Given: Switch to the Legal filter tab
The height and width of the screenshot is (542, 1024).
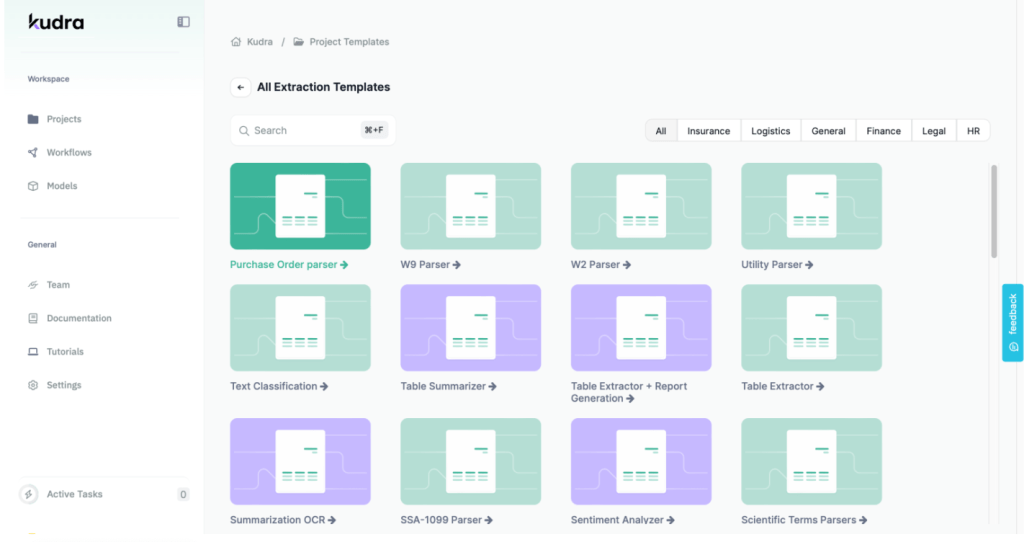Looking at the screenshot, I should tap(934, 131).
